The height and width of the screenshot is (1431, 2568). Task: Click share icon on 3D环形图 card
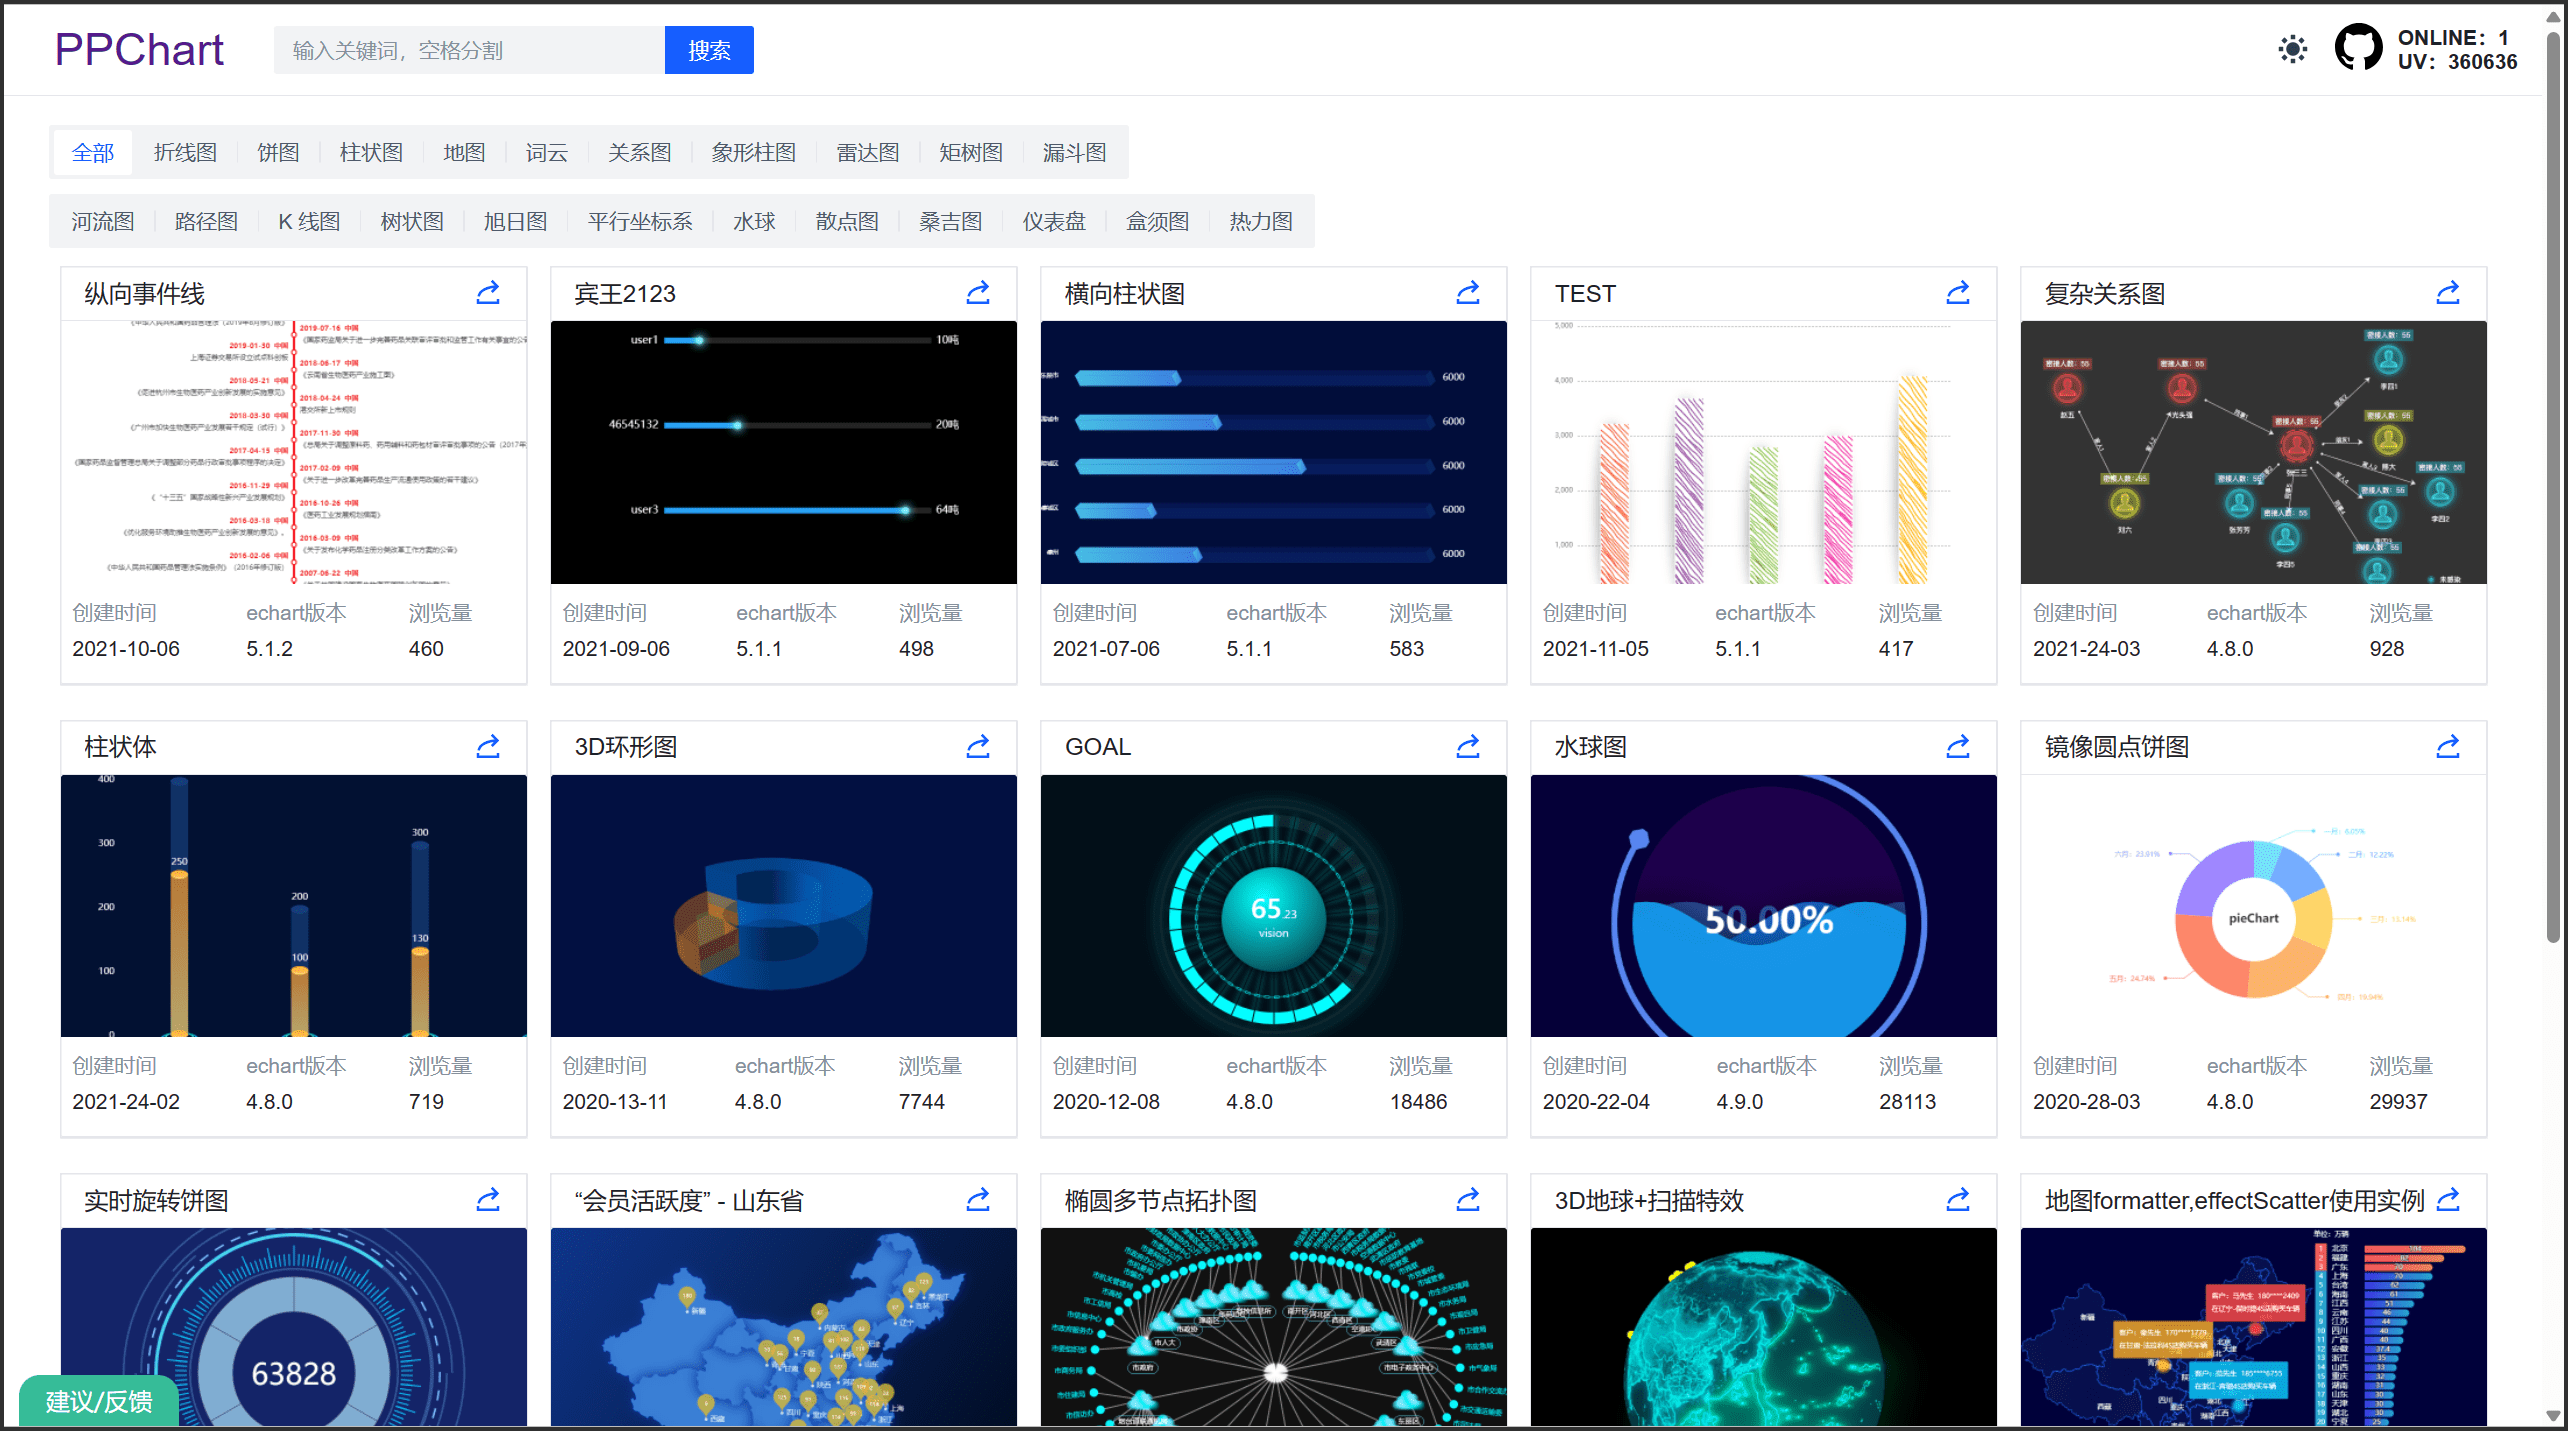(x=978, y=747)
